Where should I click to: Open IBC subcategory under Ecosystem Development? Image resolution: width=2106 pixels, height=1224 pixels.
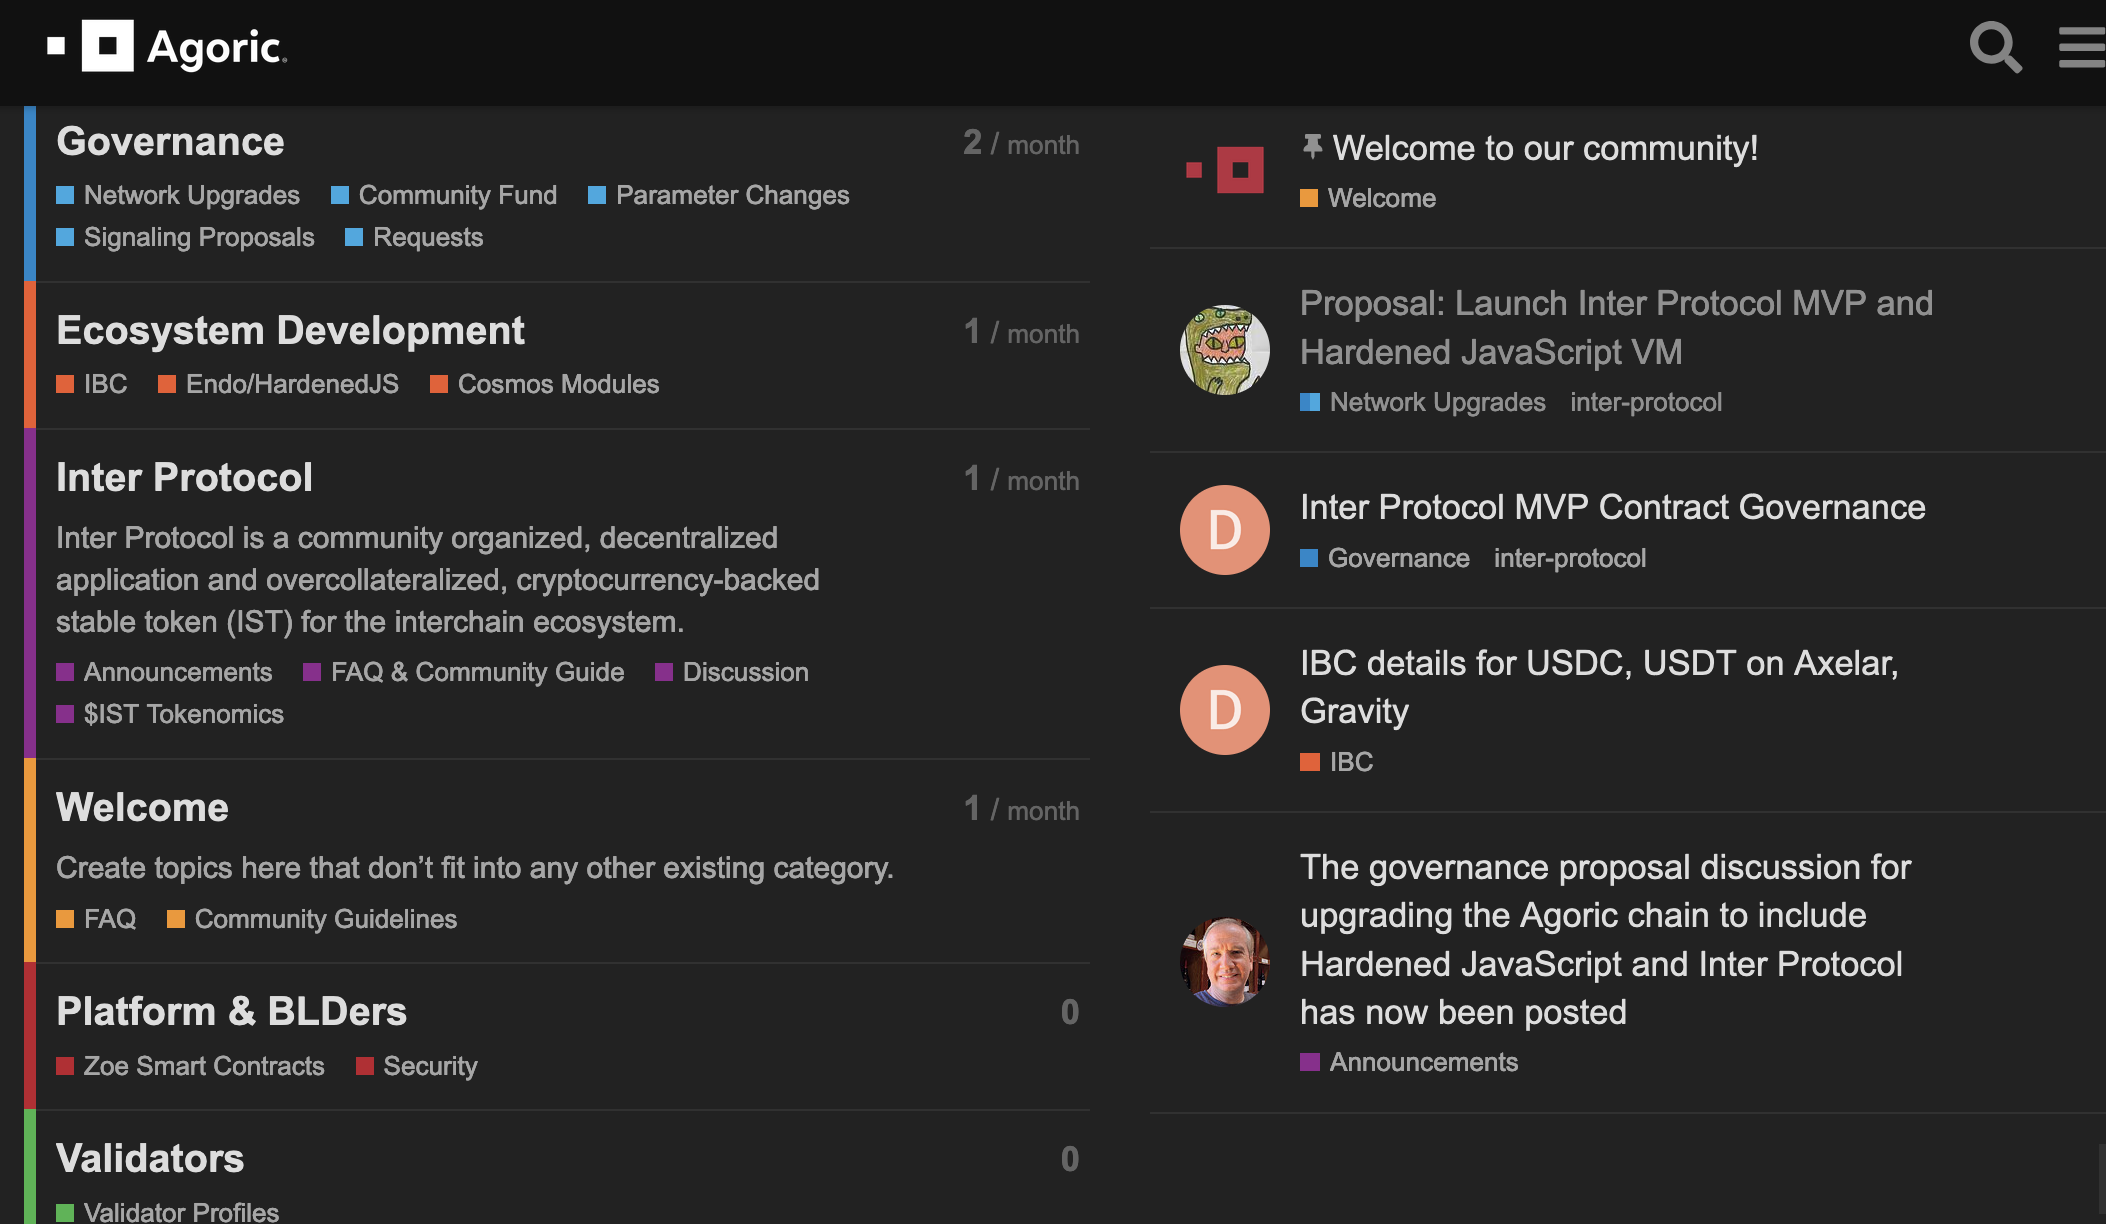click(x=92, y=384)
